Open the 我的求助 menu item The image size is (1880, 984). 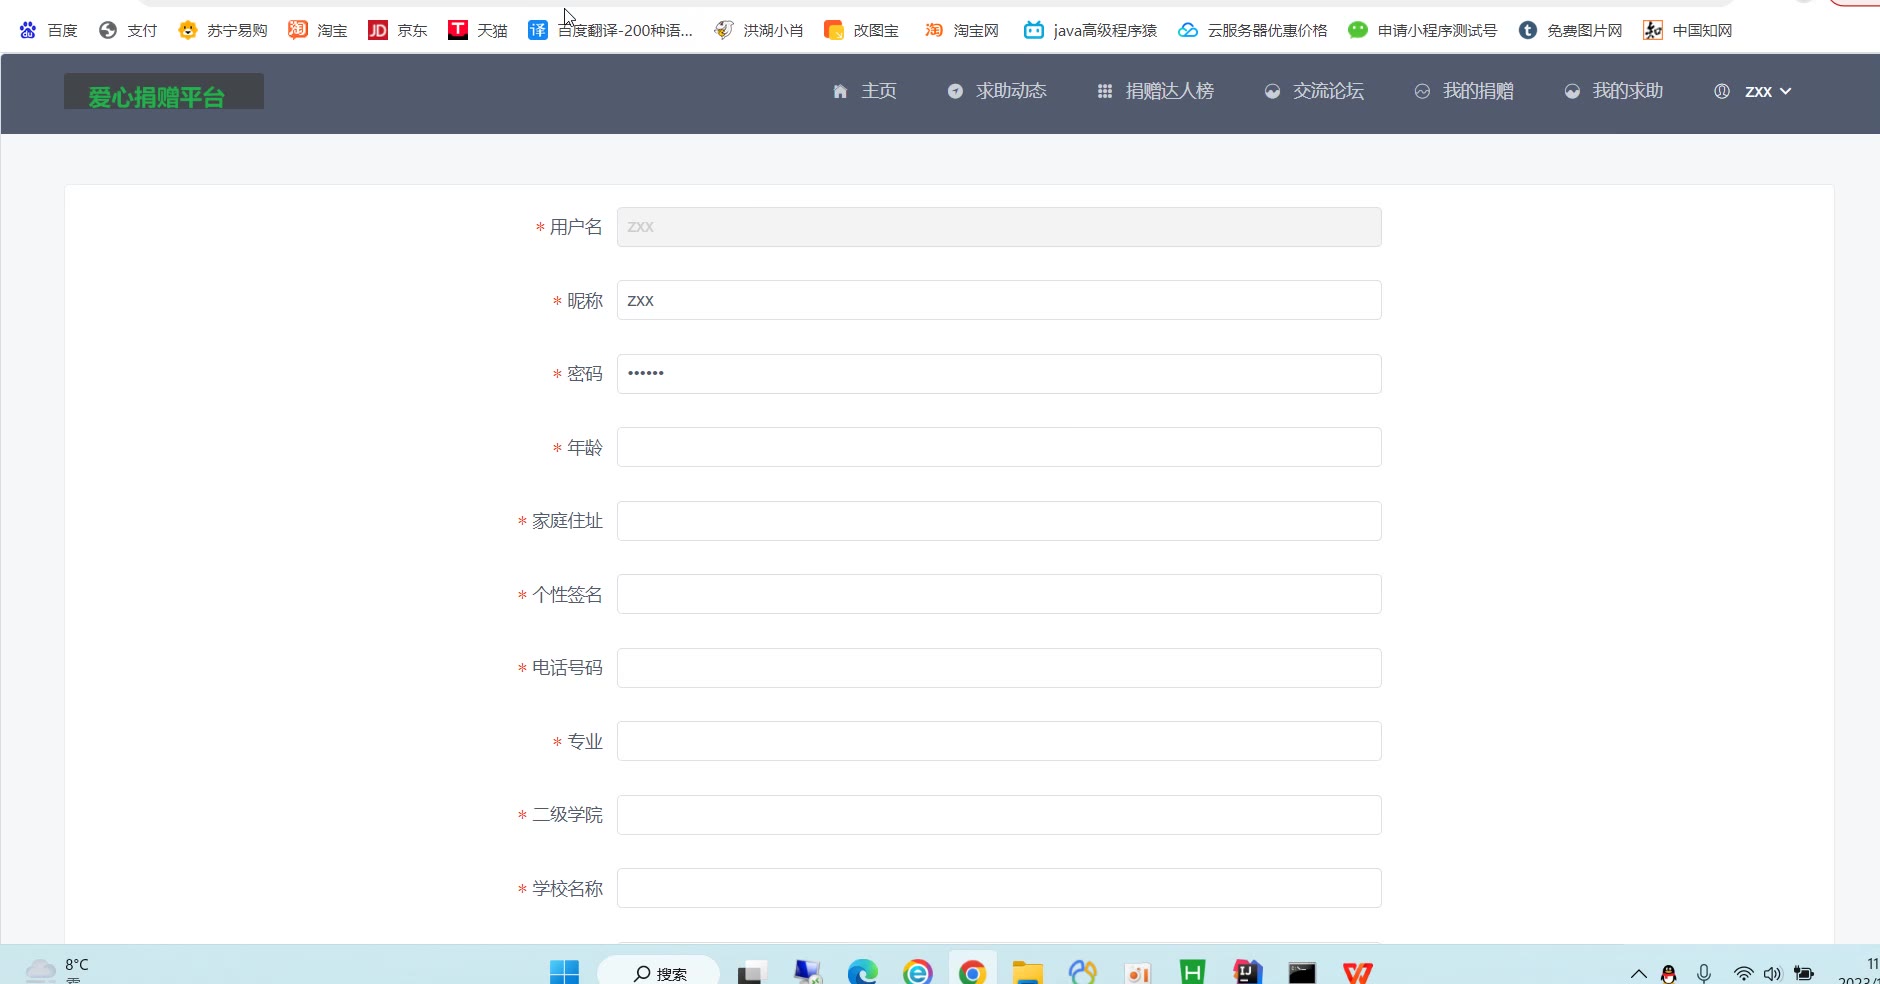(1614, 91)
